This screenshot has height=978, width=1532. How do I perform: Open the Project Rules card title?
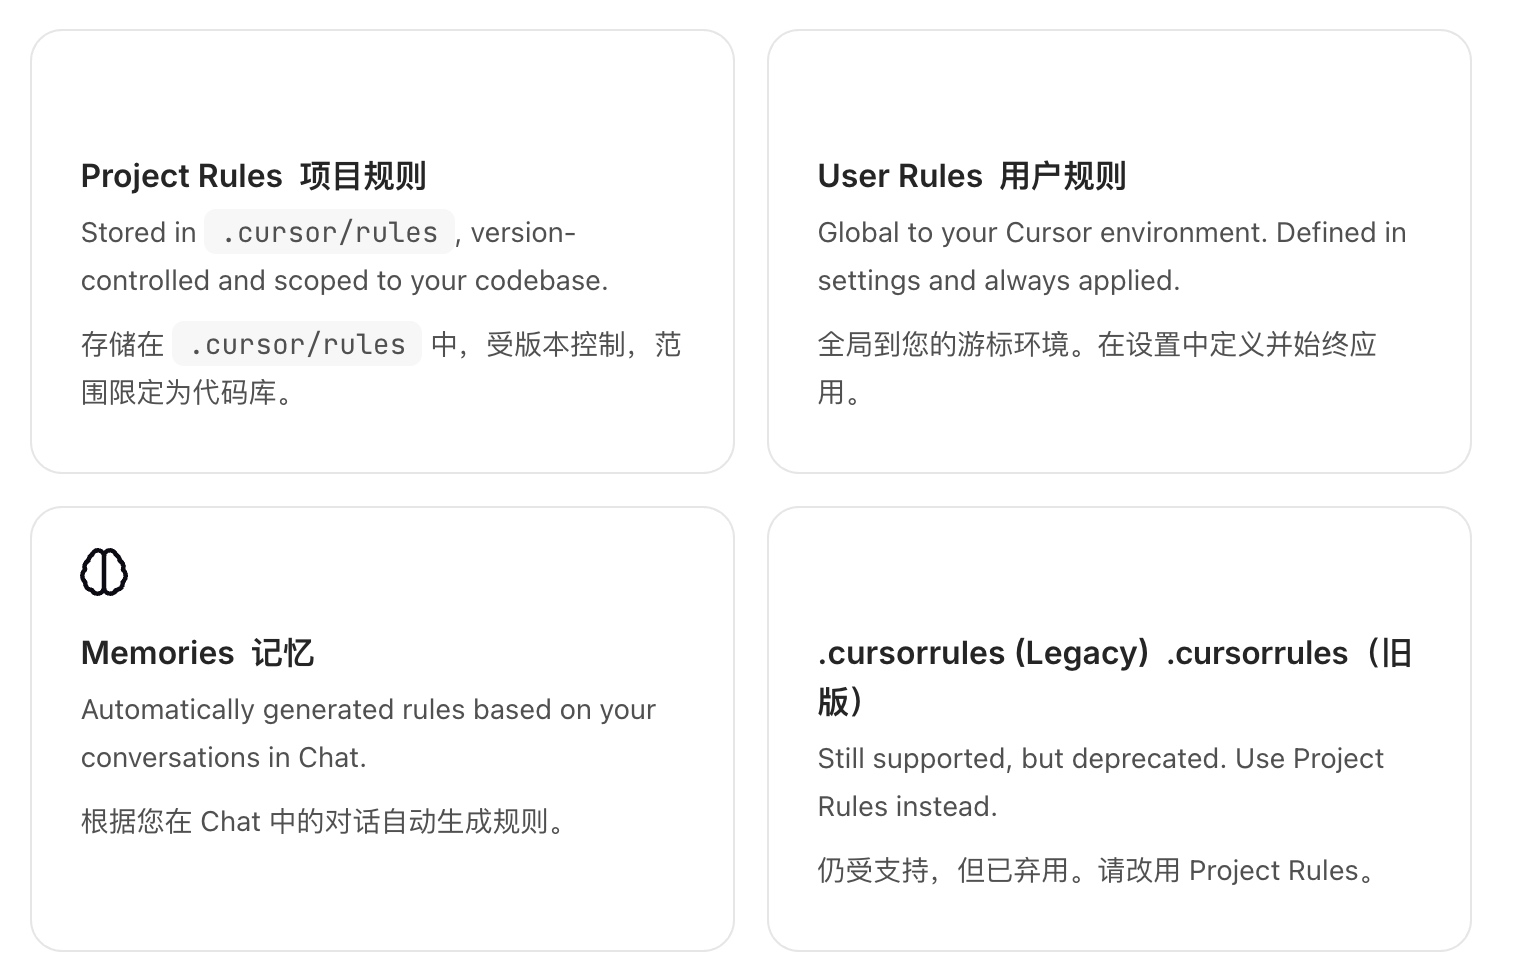click(253, 176)
